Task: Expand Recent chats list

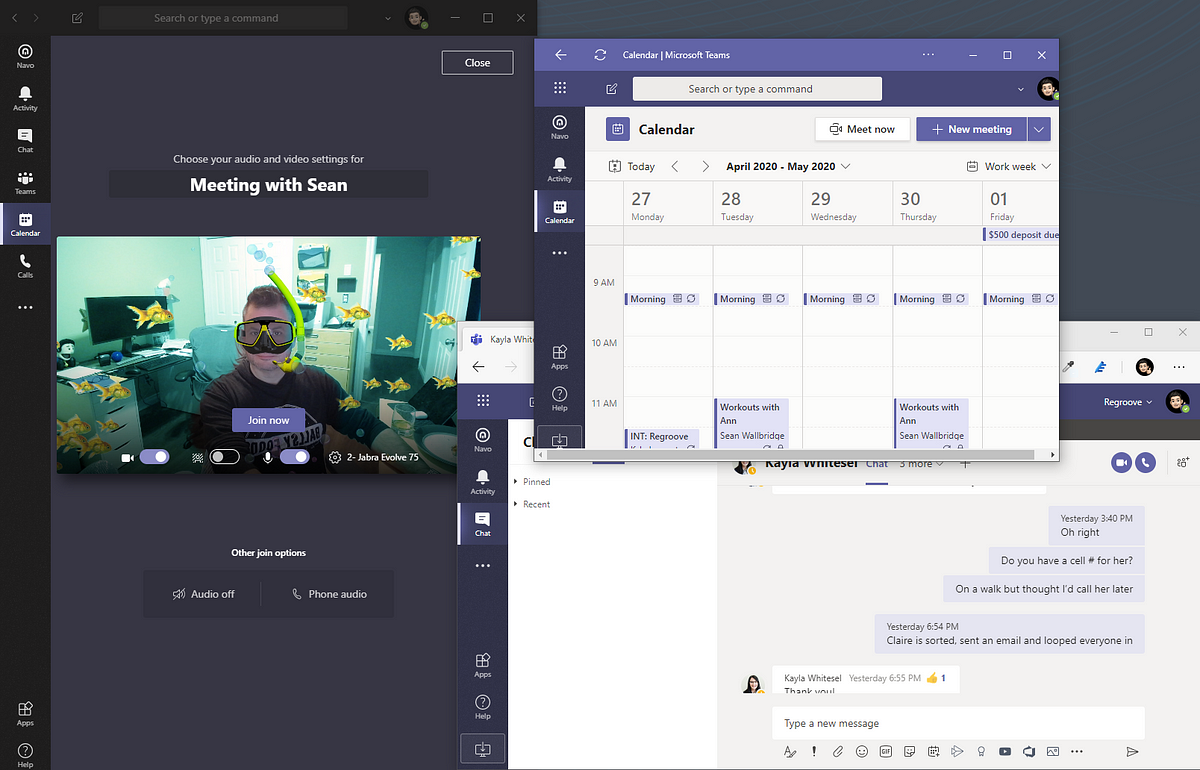Action: (x=532, y=505)
